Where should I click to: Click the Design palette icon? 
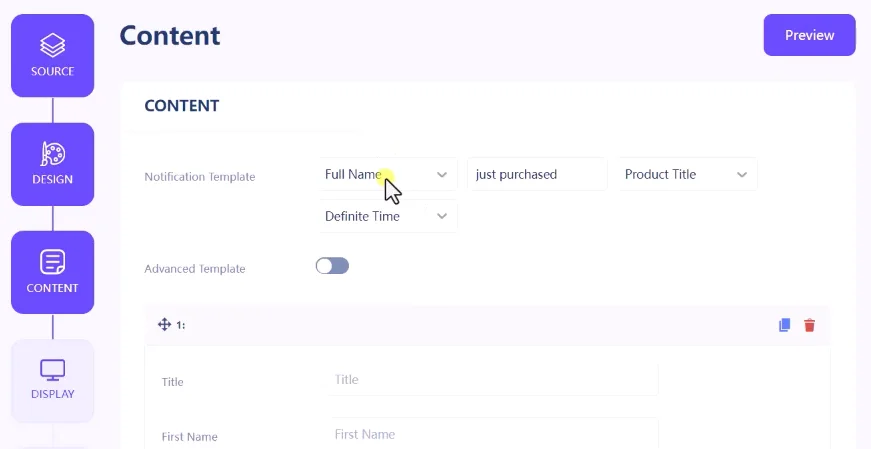point(53,154)
